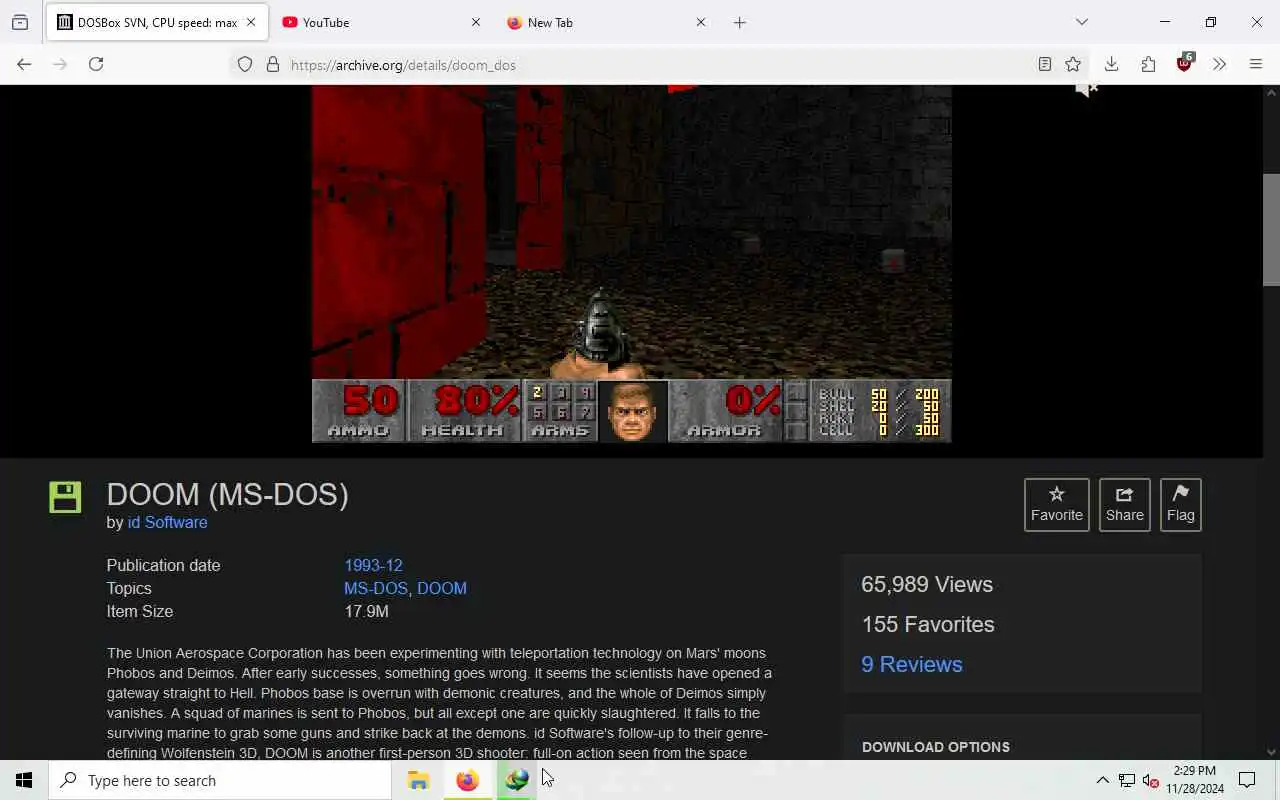1280x800 pixels.
Task: Click the green software floppy icon
Action: pos(65,497)
